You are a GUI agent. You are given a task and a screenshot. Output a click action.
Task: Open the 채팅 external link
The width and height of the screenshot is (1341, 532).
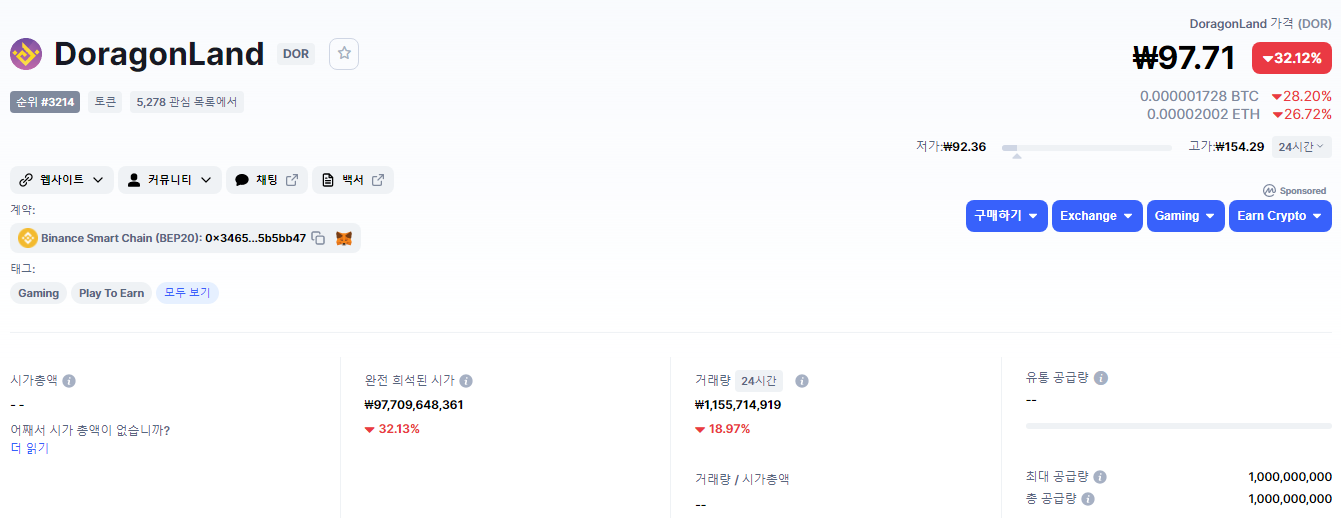(x=267, y=180)
